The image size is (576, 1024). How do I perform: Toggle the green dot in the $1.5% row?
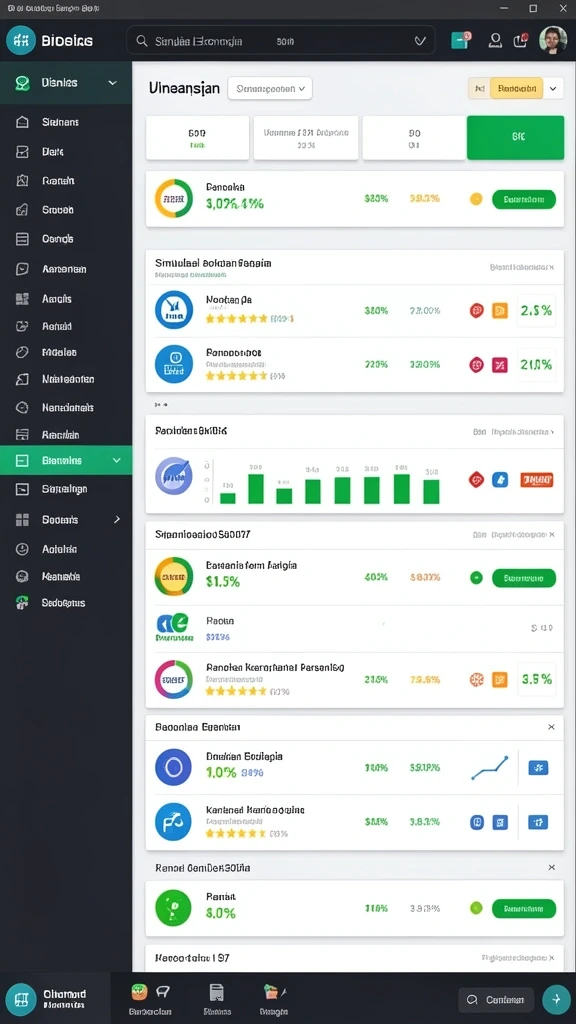pos(476,577)
